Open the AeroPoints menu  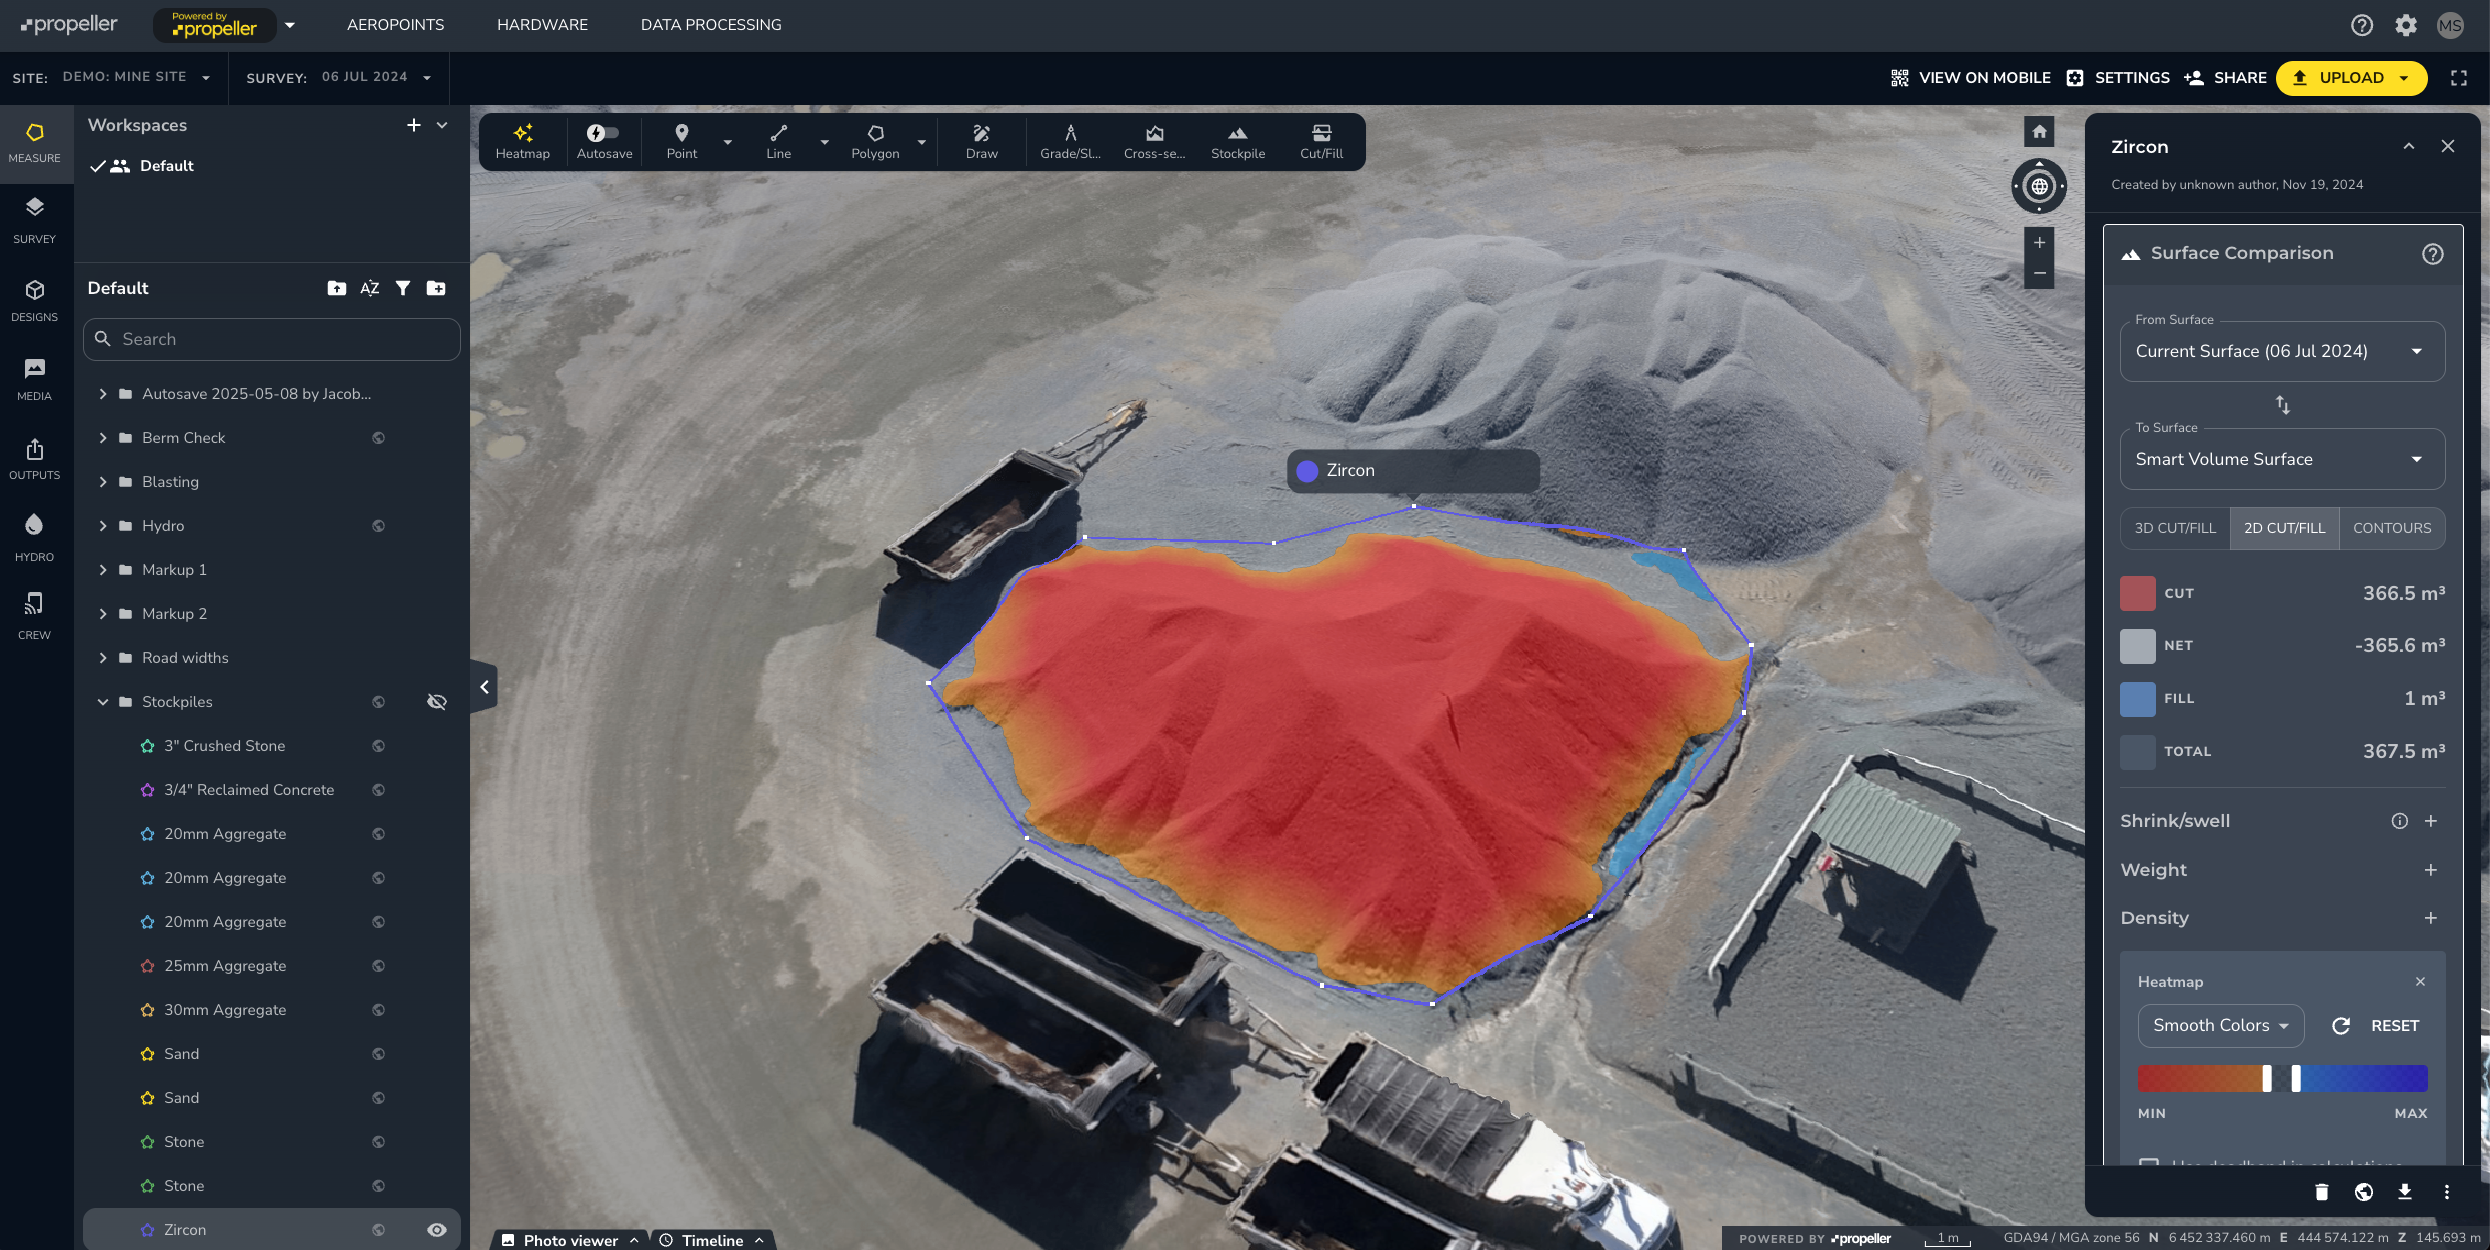395,25
